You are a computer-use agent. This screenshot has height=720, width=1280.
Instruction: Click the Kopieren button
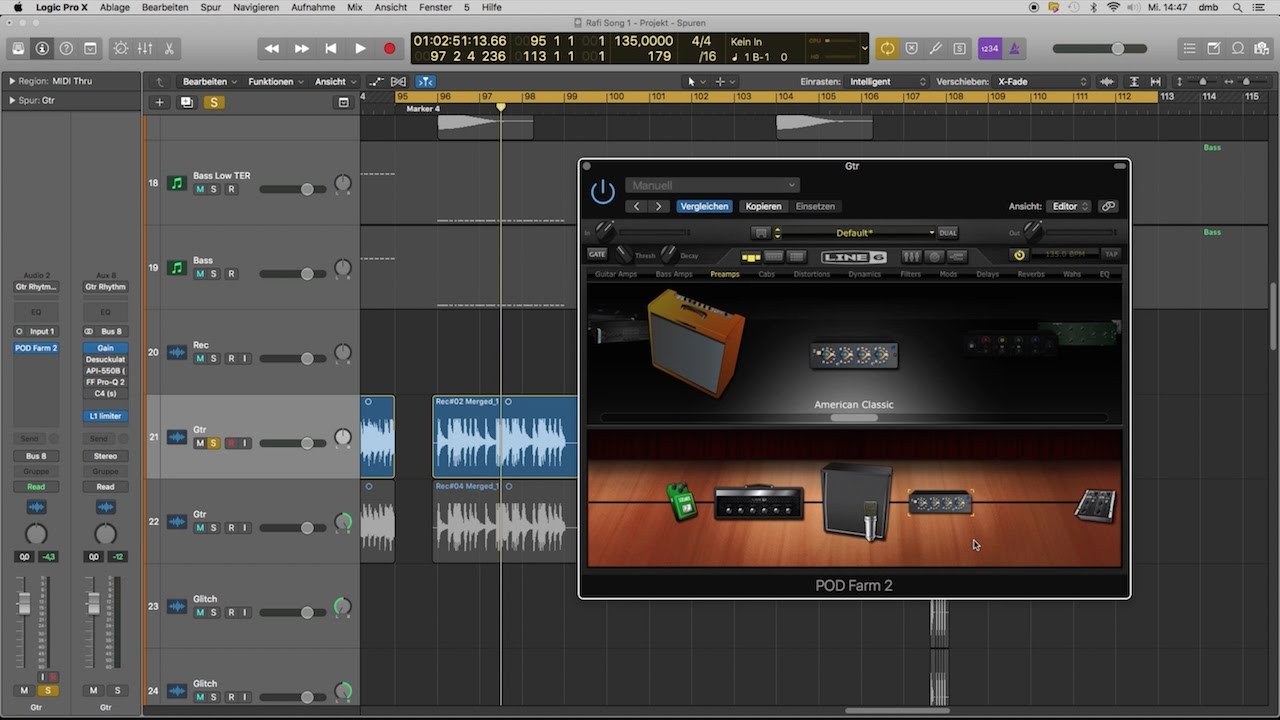[763, 206]
